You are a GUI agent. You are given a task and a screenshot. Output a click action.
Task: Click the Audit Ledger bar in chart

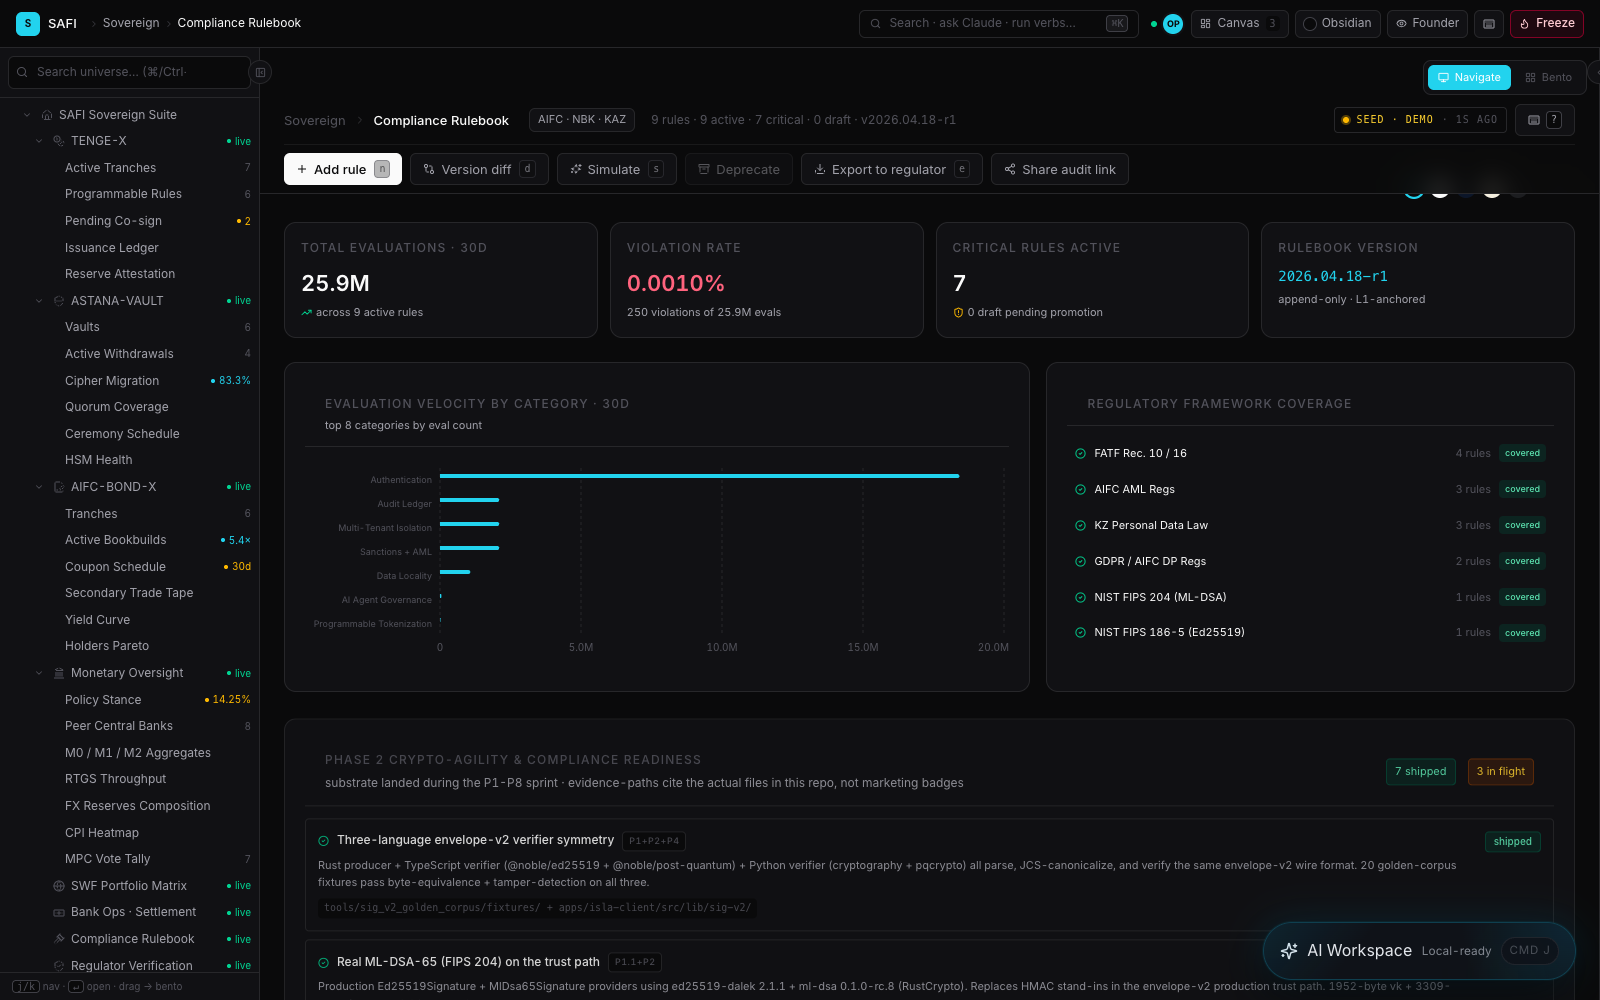[x=469, y=500]
